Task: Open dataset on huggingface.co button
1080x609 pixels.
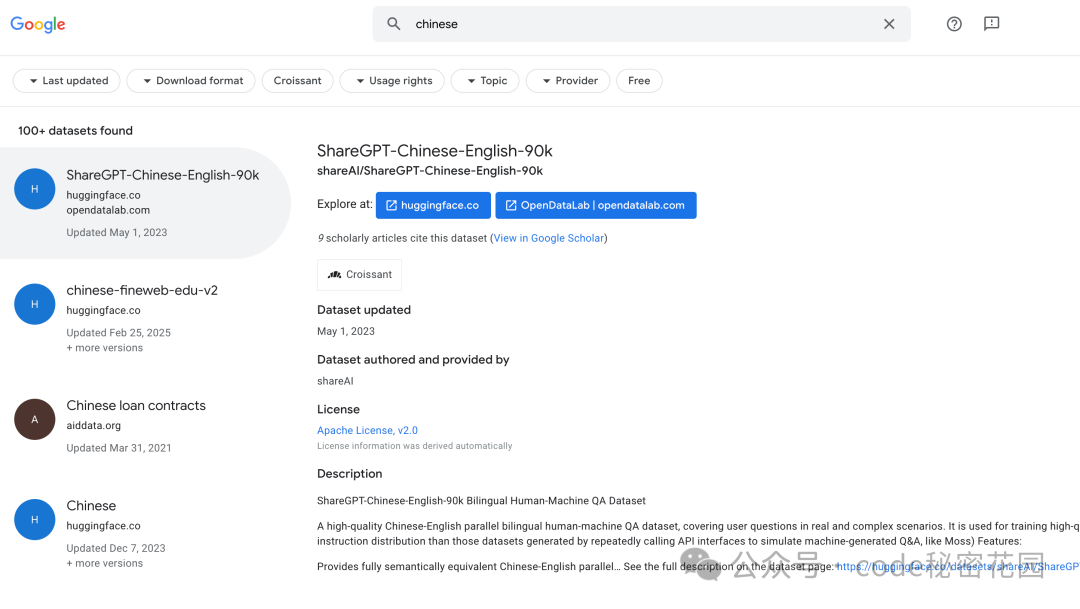Action: point(433,205)
